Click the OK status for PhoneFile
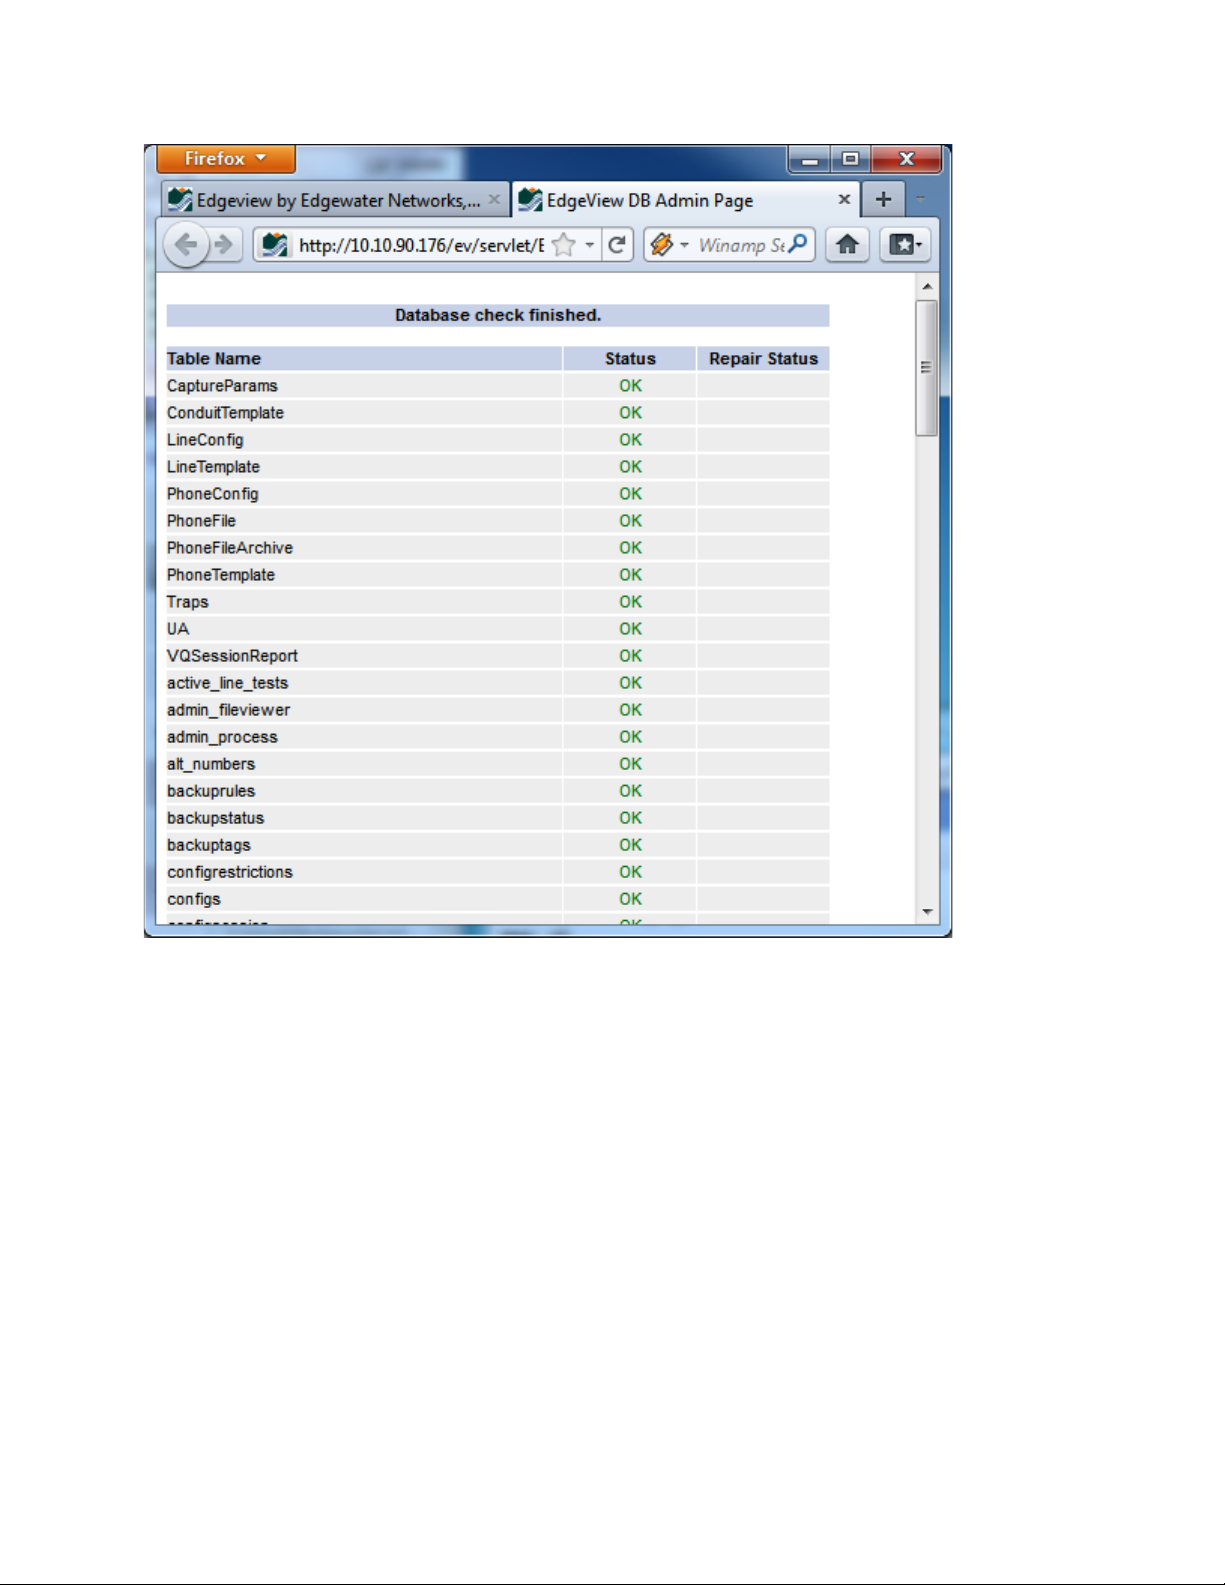Viewport: 1225px width, 1585px height. [x=630, y=521]
